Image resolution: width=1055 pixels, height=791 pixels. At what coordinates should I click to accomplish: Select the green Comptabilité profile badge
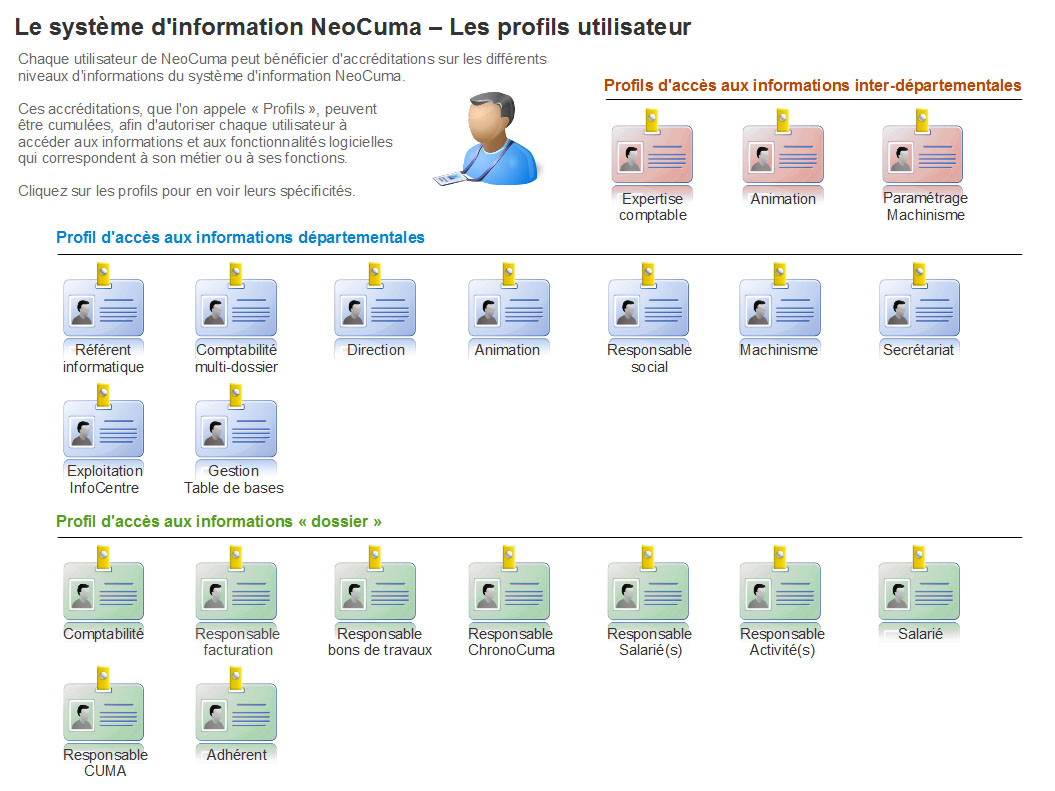coord(104,590)
